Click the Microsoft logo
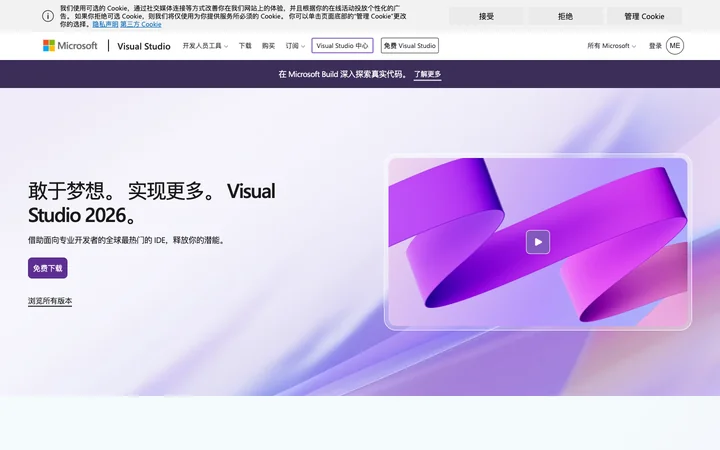The height and width of the screenshot is (450, 720). 70,45
